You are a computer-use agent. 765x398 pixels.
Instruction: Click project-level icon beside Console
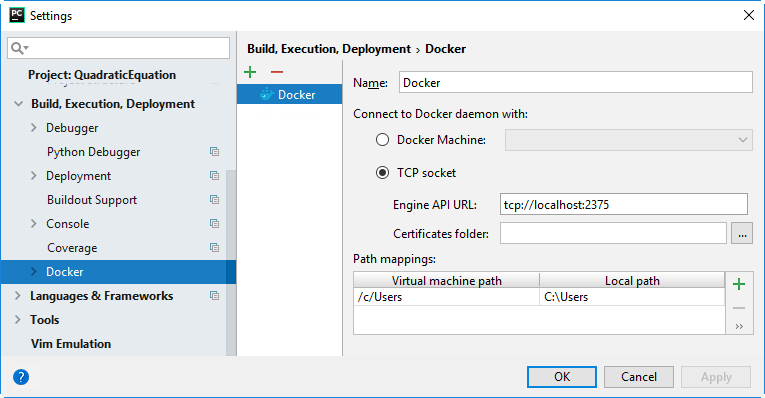[x=214, y=223]
